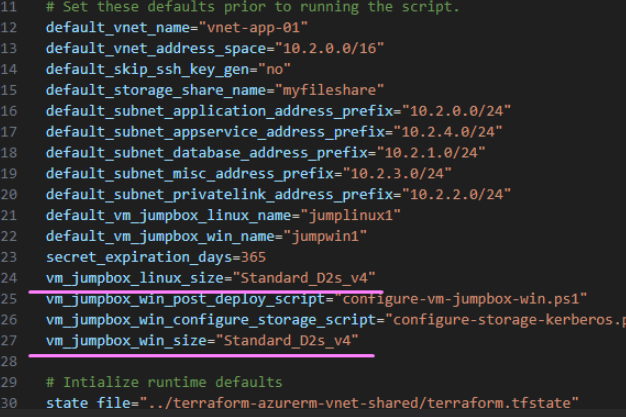626x417 pixels.
Task: Click the value "10.2.4.0/24"
Action: point(448,132)
